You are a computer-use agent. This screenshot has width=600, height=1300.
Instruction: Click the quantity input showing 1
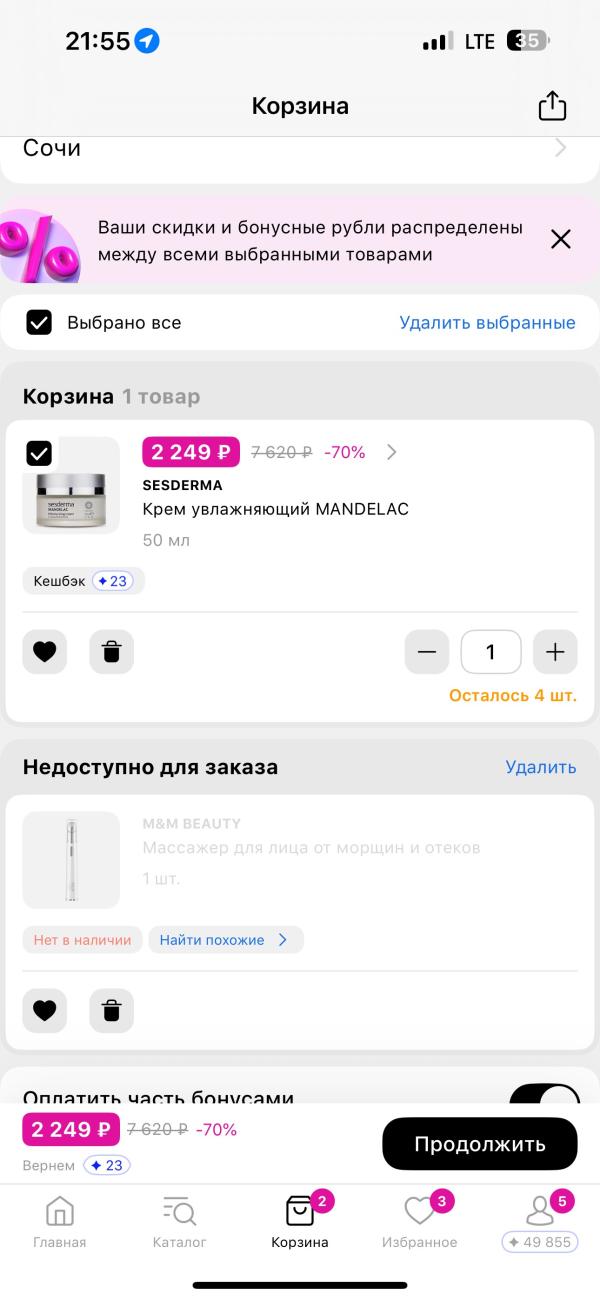pos(491,651)
